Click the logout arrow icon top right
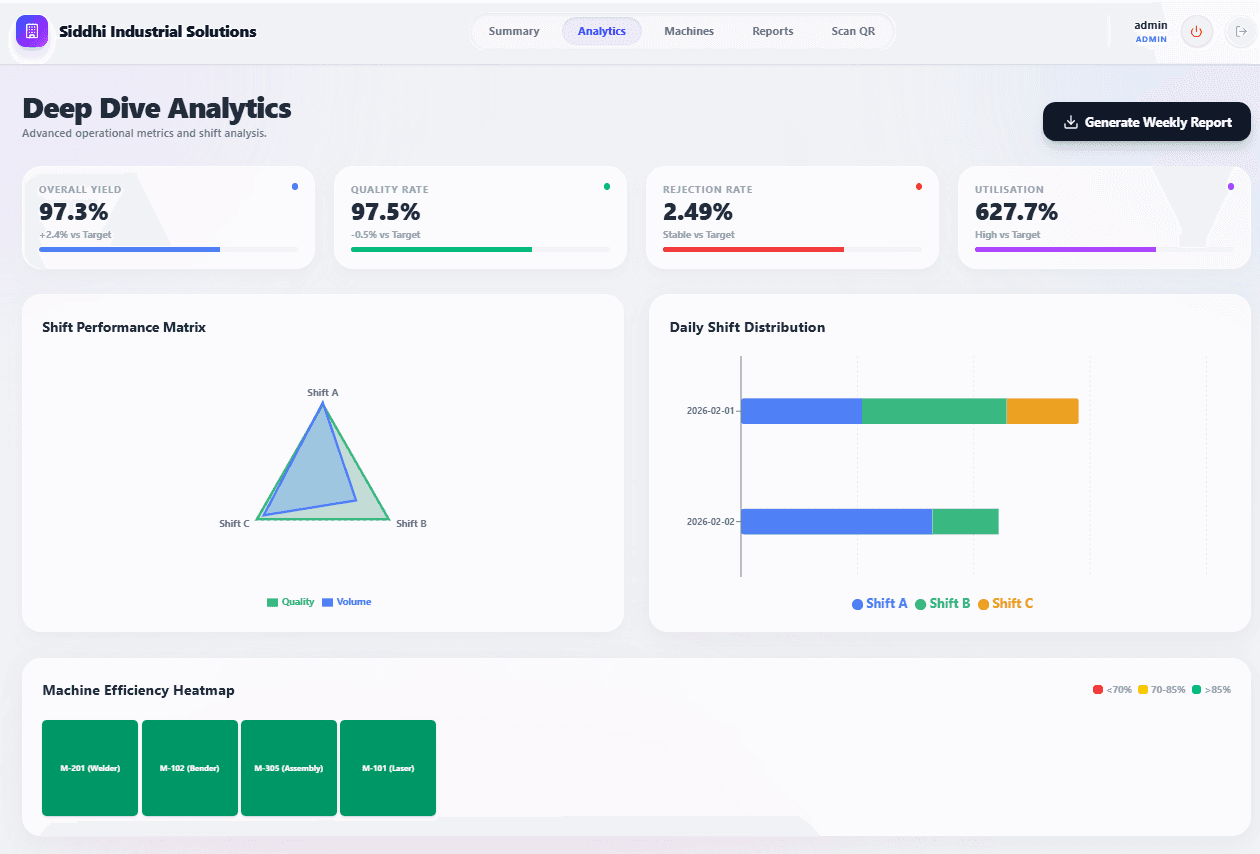The image size is (1260, 854). tap(1240, 31)
